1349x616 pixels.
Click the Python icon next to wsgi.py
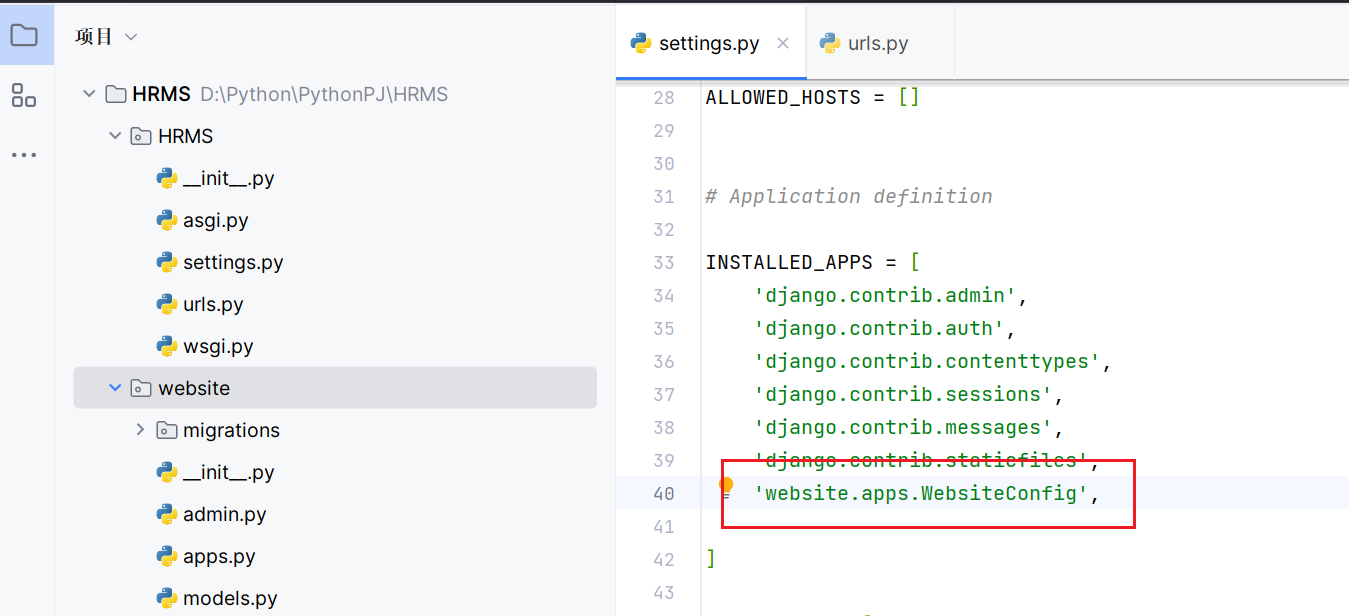coord(167,346)
